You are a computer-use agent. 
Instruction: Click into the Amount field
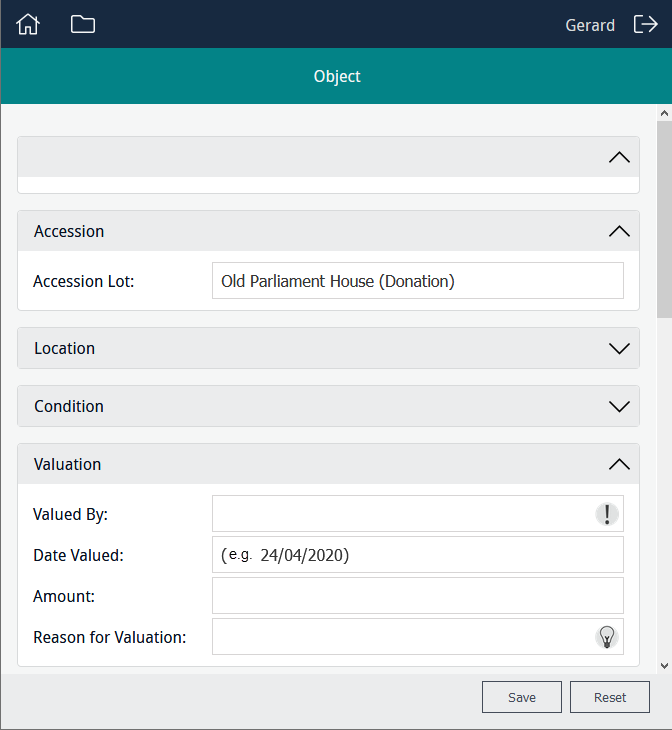[x=417, y=596]
